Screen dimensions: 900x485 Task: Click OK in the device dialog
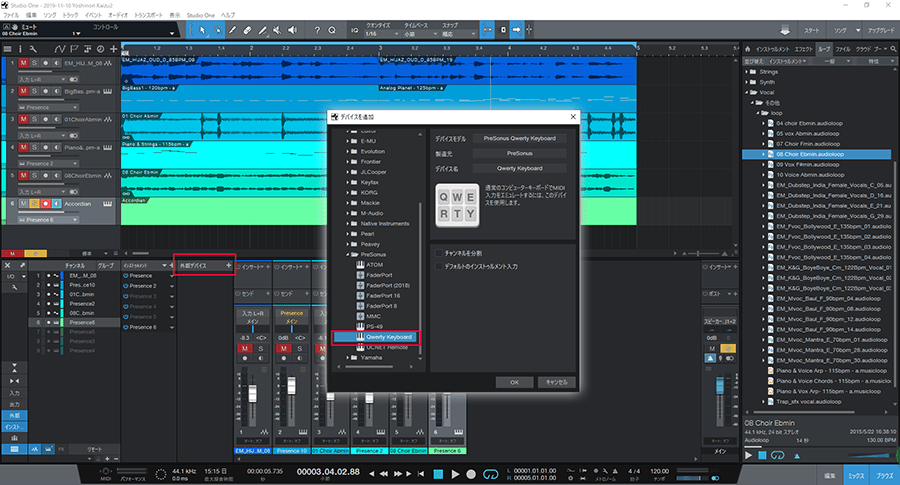[514, 381]
